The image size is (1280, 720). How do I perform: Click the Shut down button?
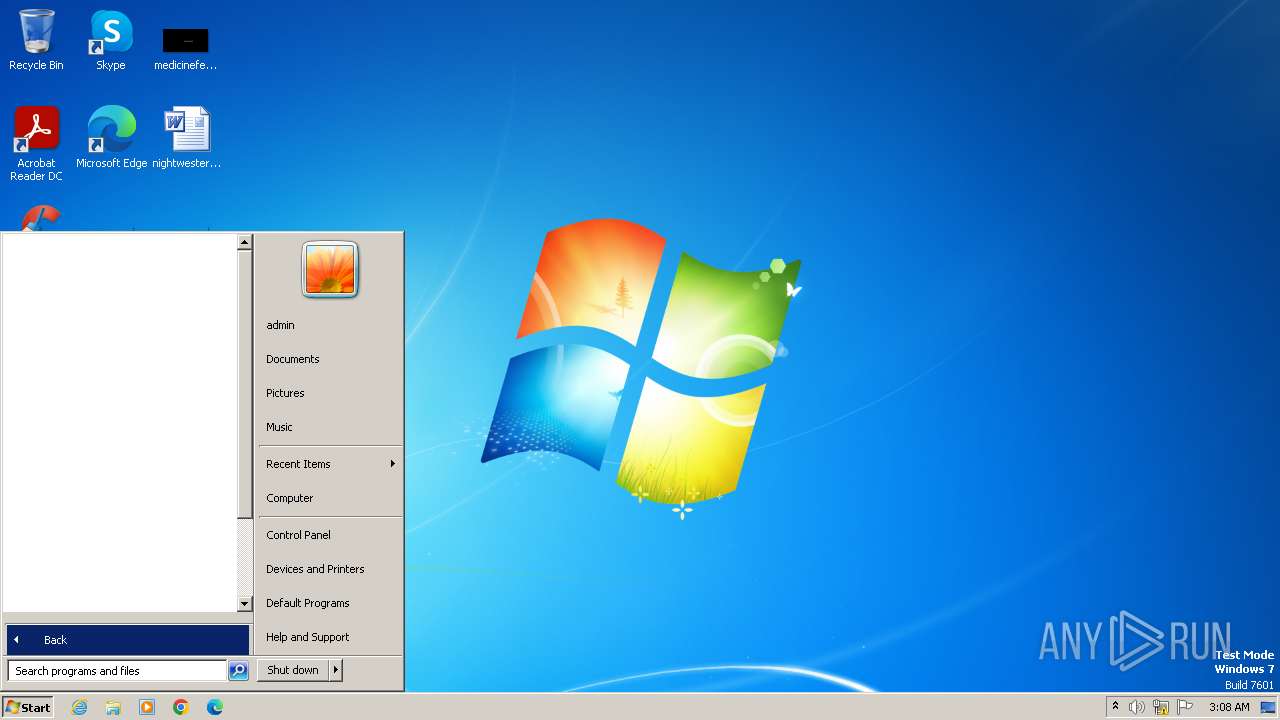point(293,670)
